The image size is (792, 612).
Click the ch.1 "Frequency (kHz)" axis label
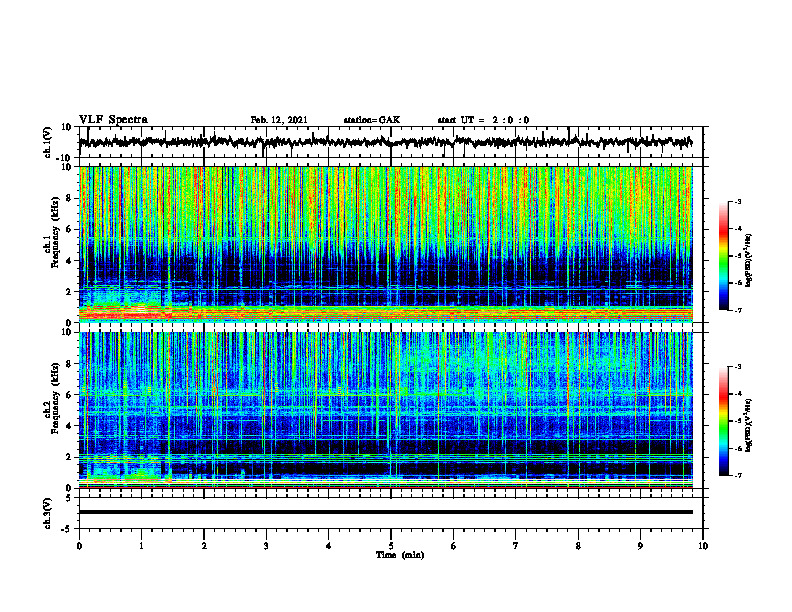click(55, 232)
